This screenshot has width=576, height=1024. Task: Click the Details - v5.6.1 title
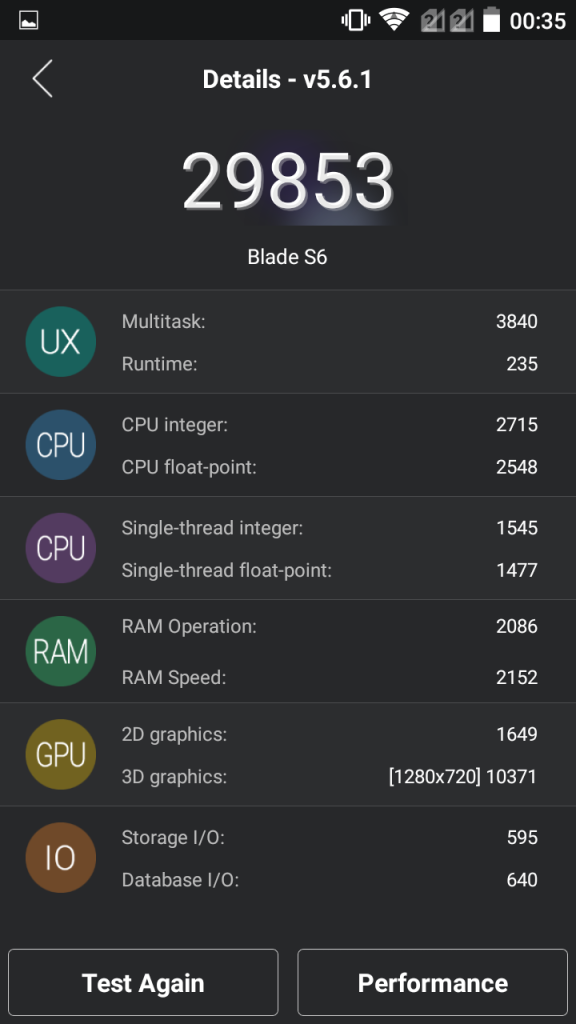(287, 80)
